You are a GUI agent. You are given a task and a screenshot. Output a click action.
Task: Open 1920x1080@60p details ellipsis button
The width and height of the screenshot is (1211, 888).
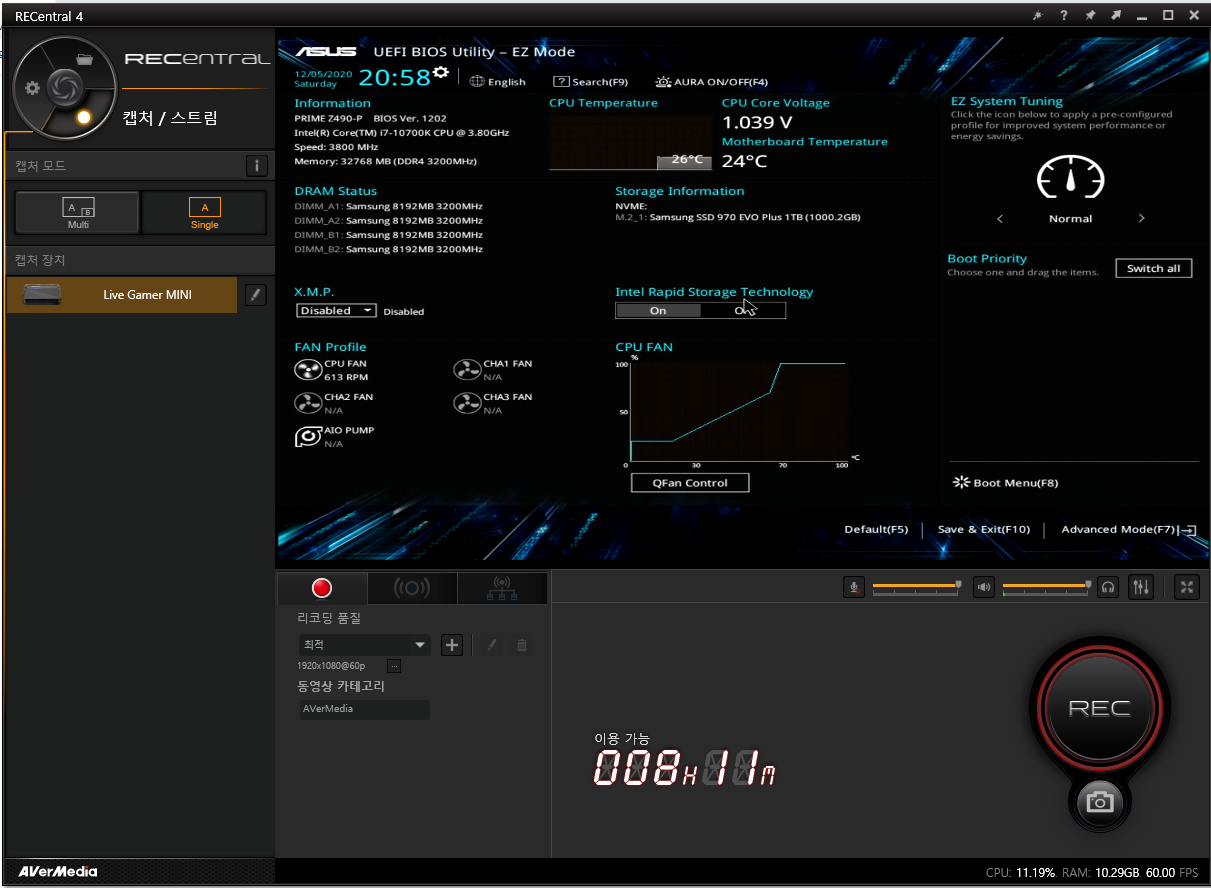pos(394,666)
